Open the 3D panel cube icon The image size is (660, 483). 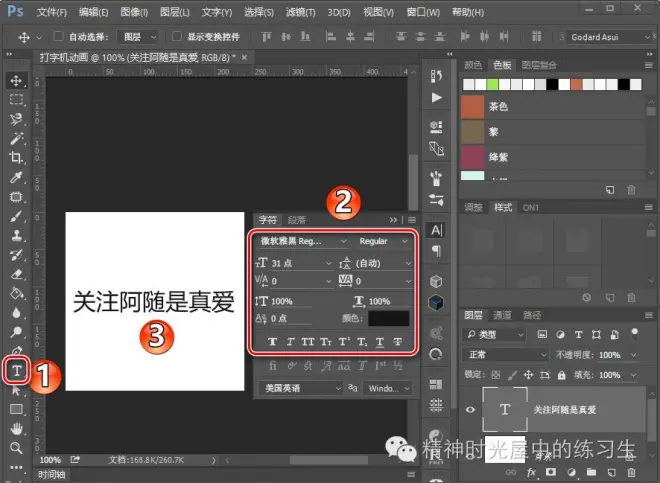436,281
